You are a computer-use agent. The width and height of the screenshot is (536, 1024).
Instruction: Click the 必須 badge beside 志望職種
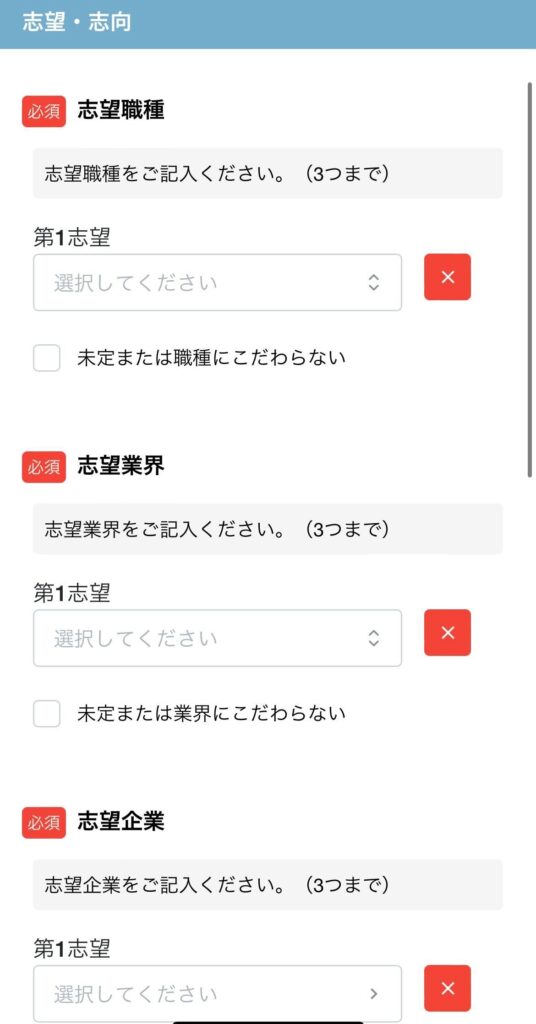pos(44,112)
